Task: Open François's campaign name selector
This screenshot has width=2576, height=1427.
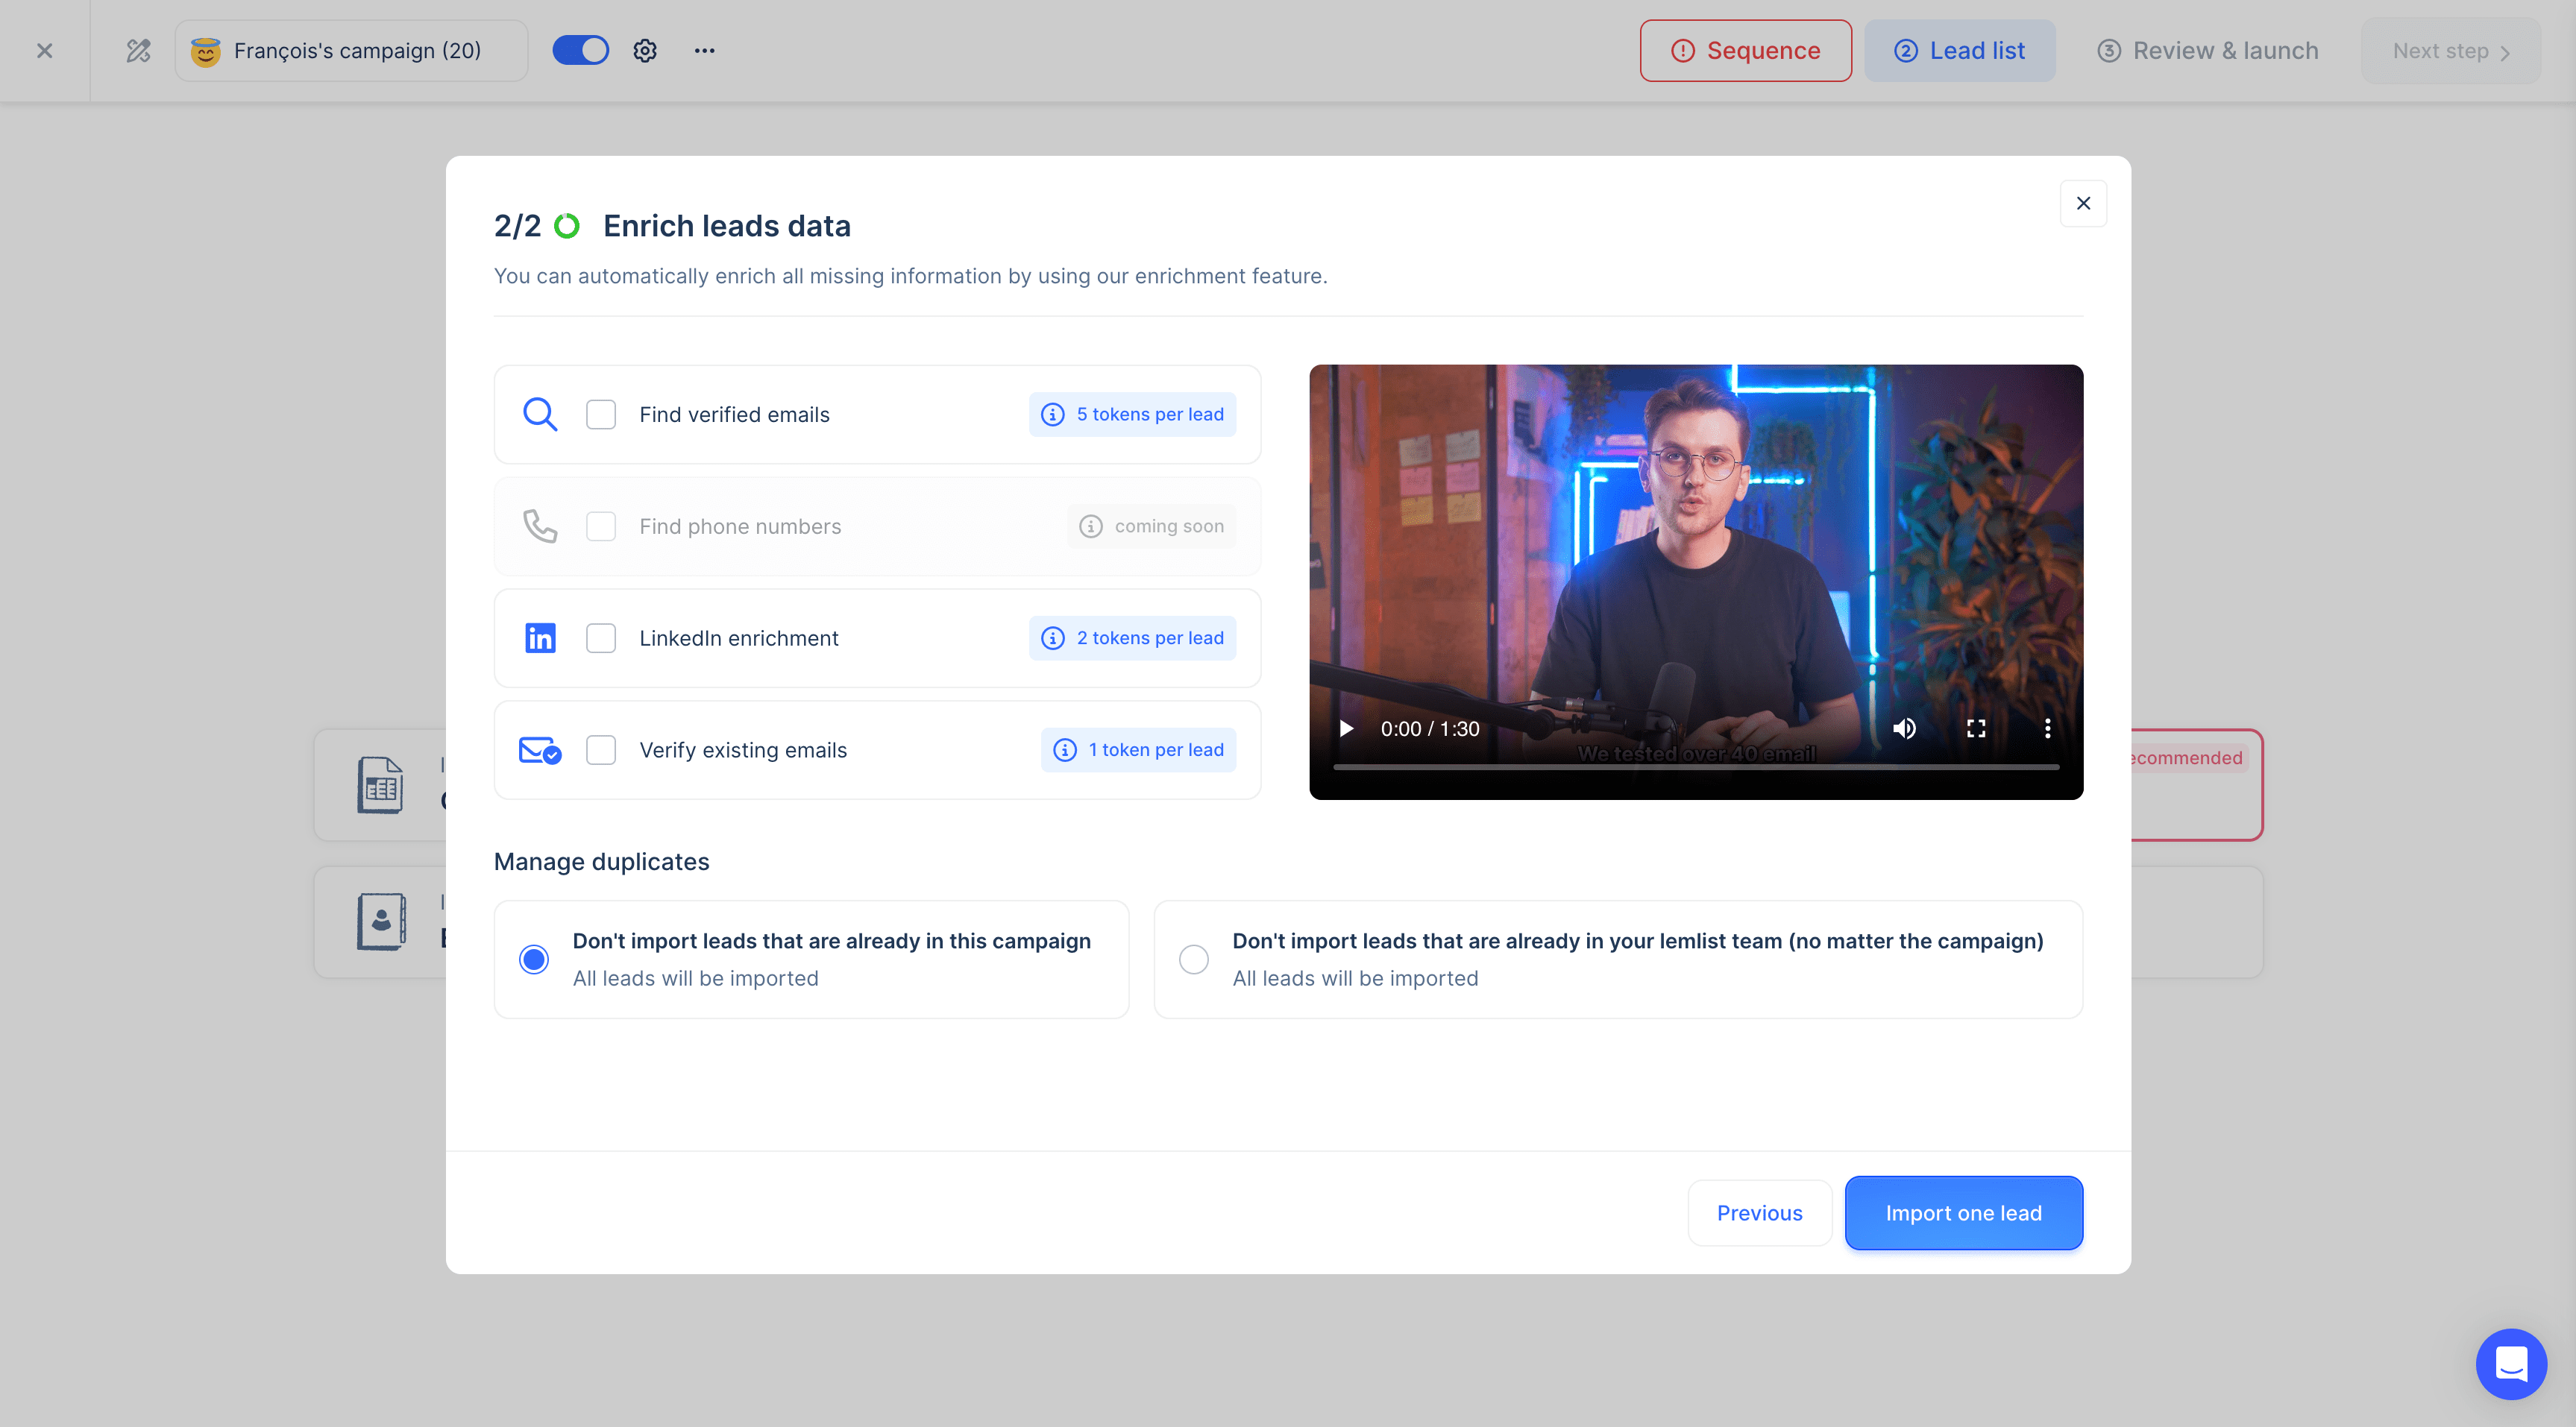Action: [351, 51]
